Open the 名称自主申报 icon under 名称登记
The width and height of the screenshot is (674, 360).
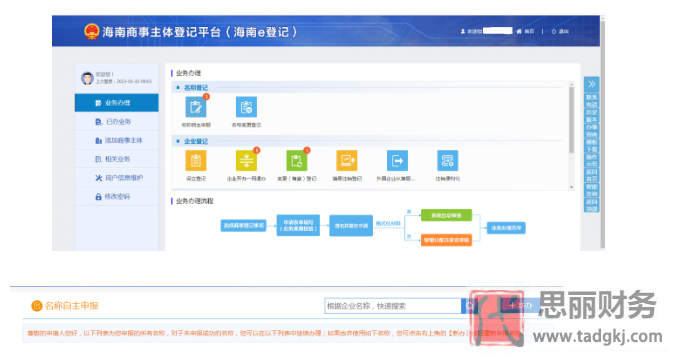click(x=196, y=107)
